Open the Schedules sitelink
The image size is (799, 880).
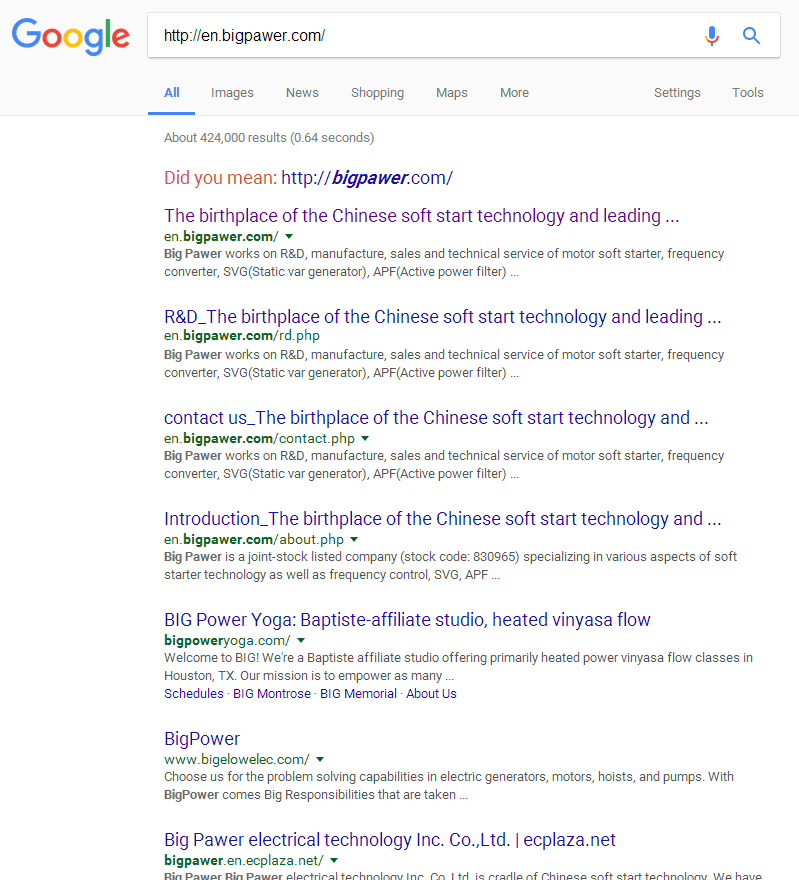194,694
